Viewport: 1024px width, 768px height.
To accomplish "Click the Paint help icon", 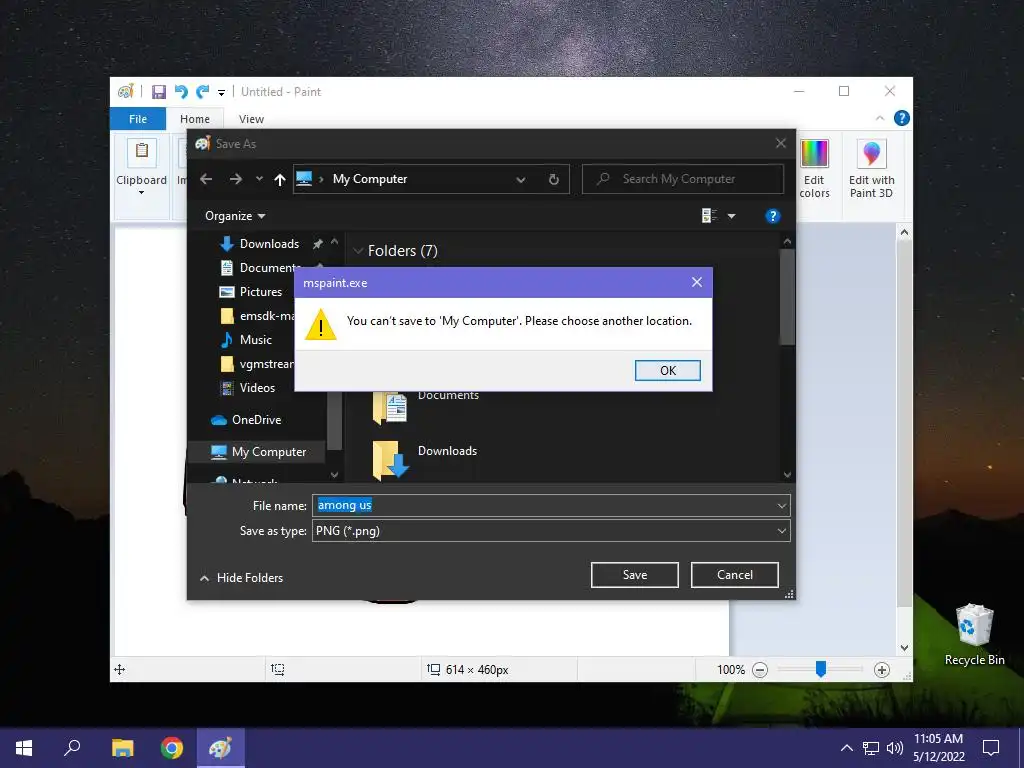I will [901, 118].
